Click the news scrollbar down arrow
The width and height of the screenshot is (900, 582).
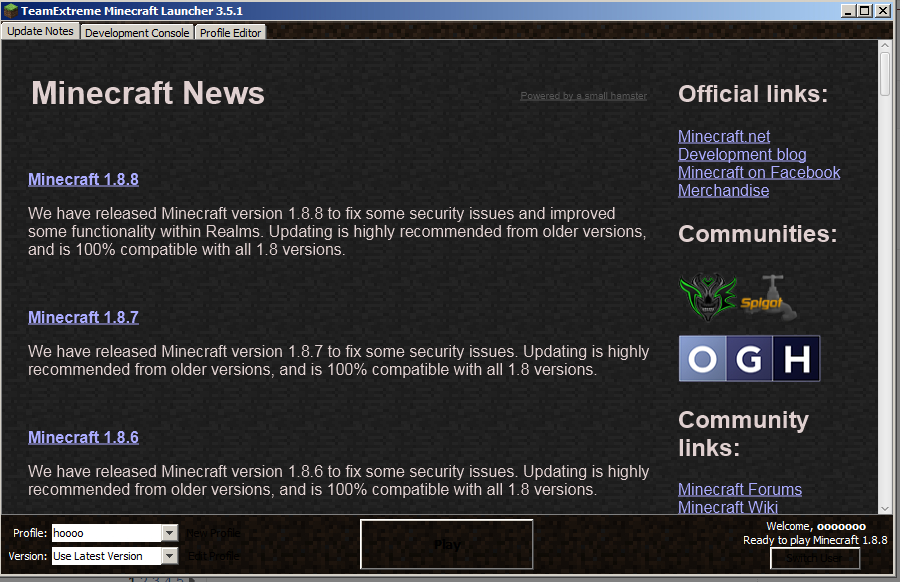click(885, 509)
